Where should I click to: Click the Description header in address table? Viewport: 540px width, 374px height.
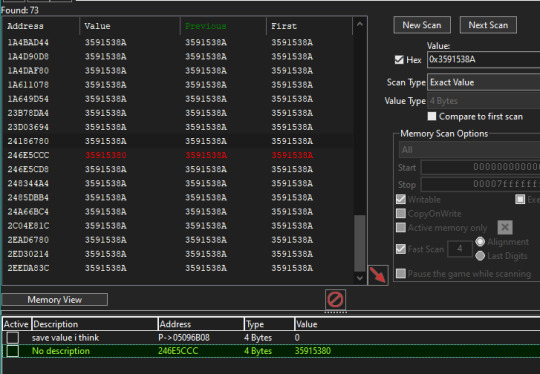pyautogui.click(x=95, y=324)
